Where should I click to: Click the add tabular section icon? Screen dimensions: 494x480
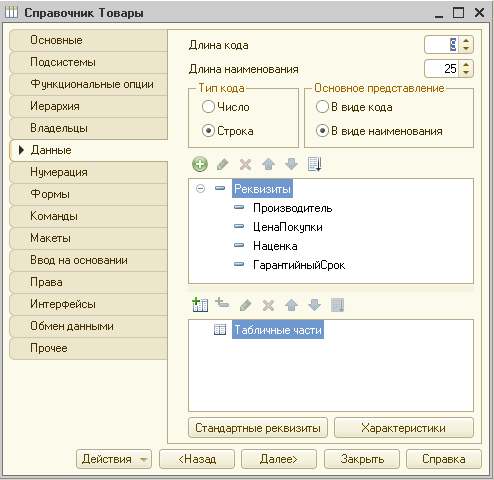[200, 305]
